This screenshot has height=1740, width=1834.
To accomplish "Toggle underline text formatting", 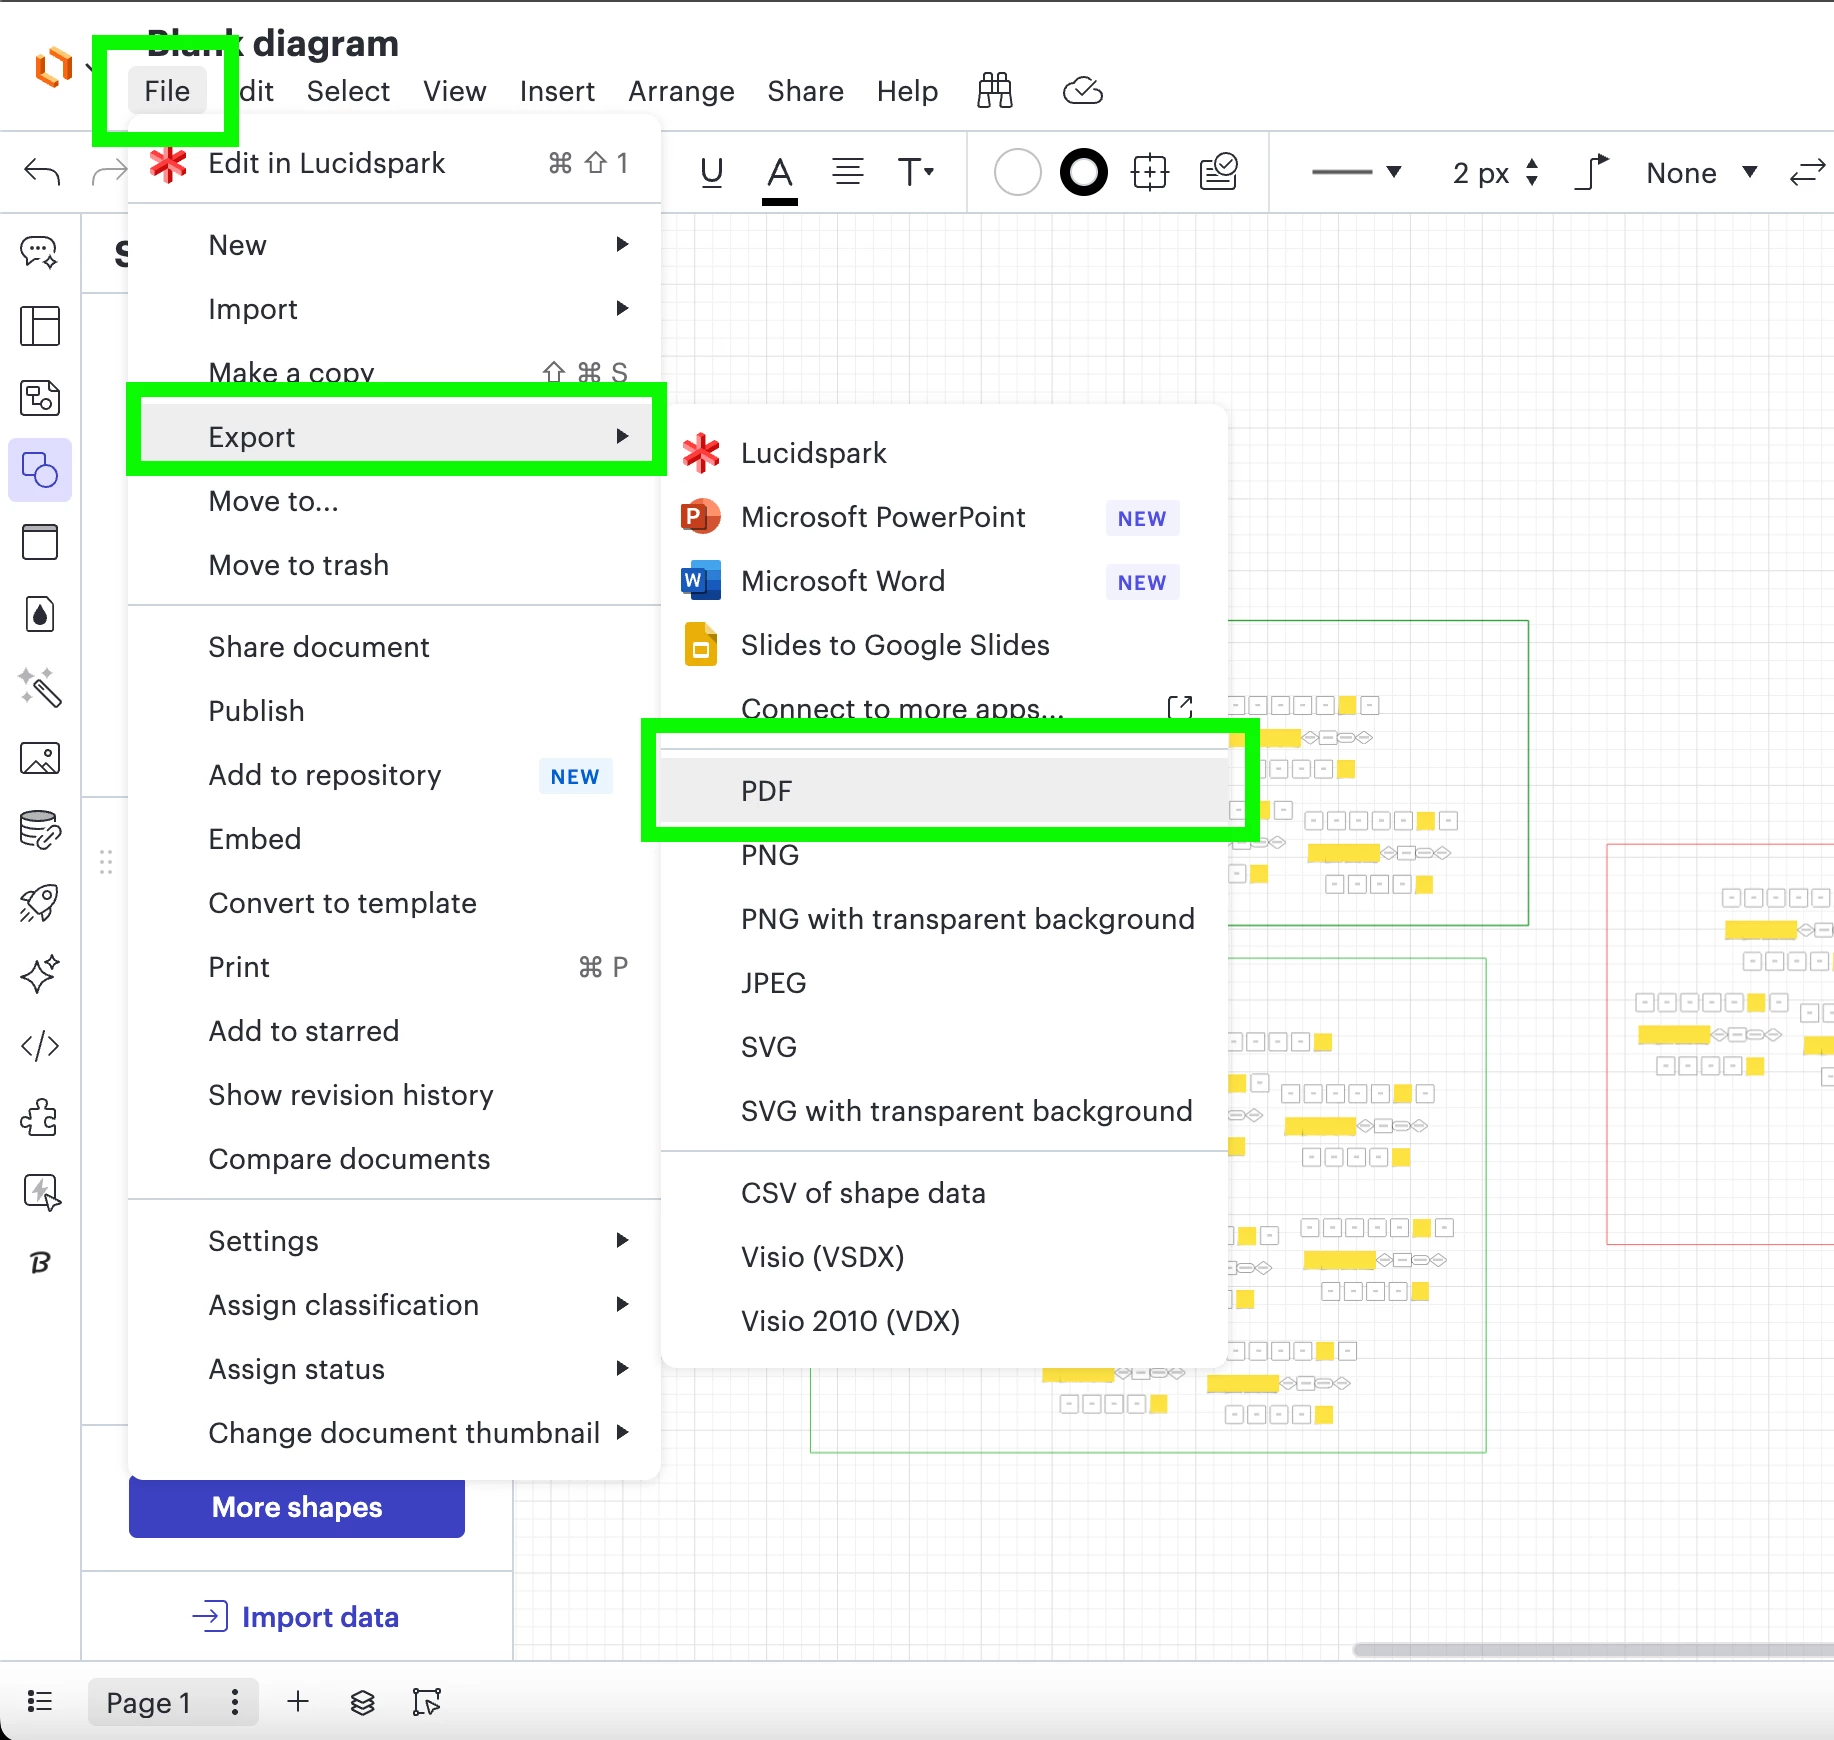I will 711,173.
